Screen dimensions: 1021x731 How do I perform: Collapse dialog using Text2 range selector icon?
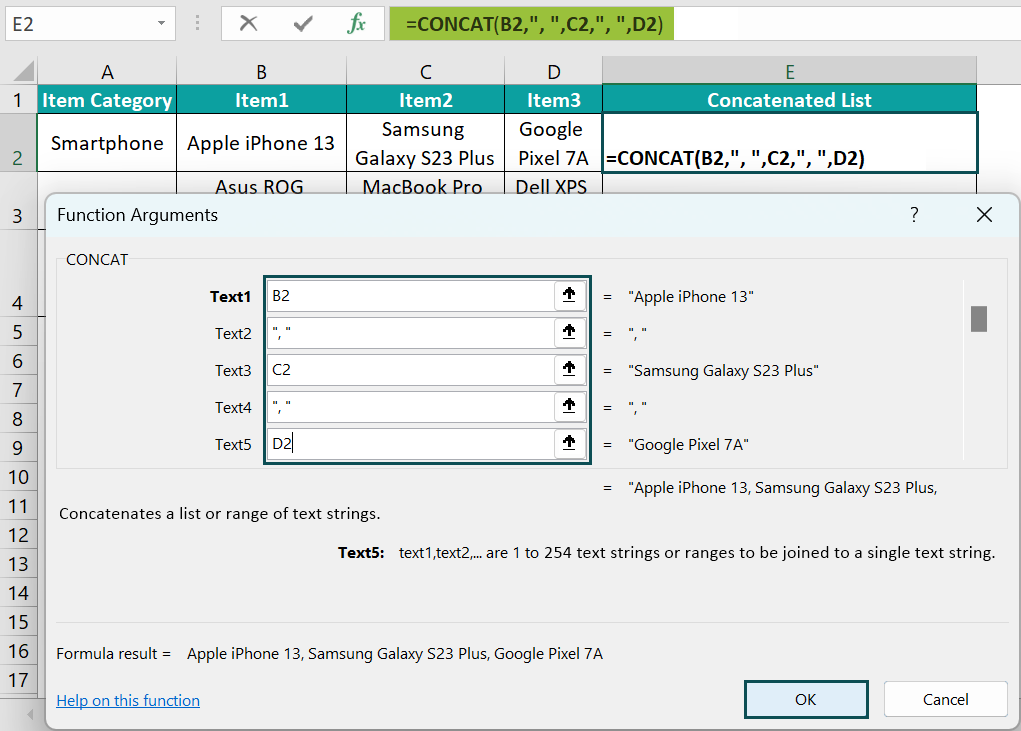[x=570, y=333]
